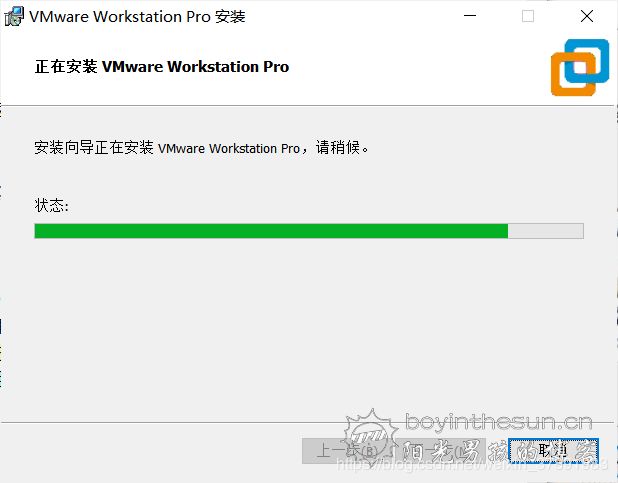Close the VMware Workstation Pro installer window

pos(587,16)
